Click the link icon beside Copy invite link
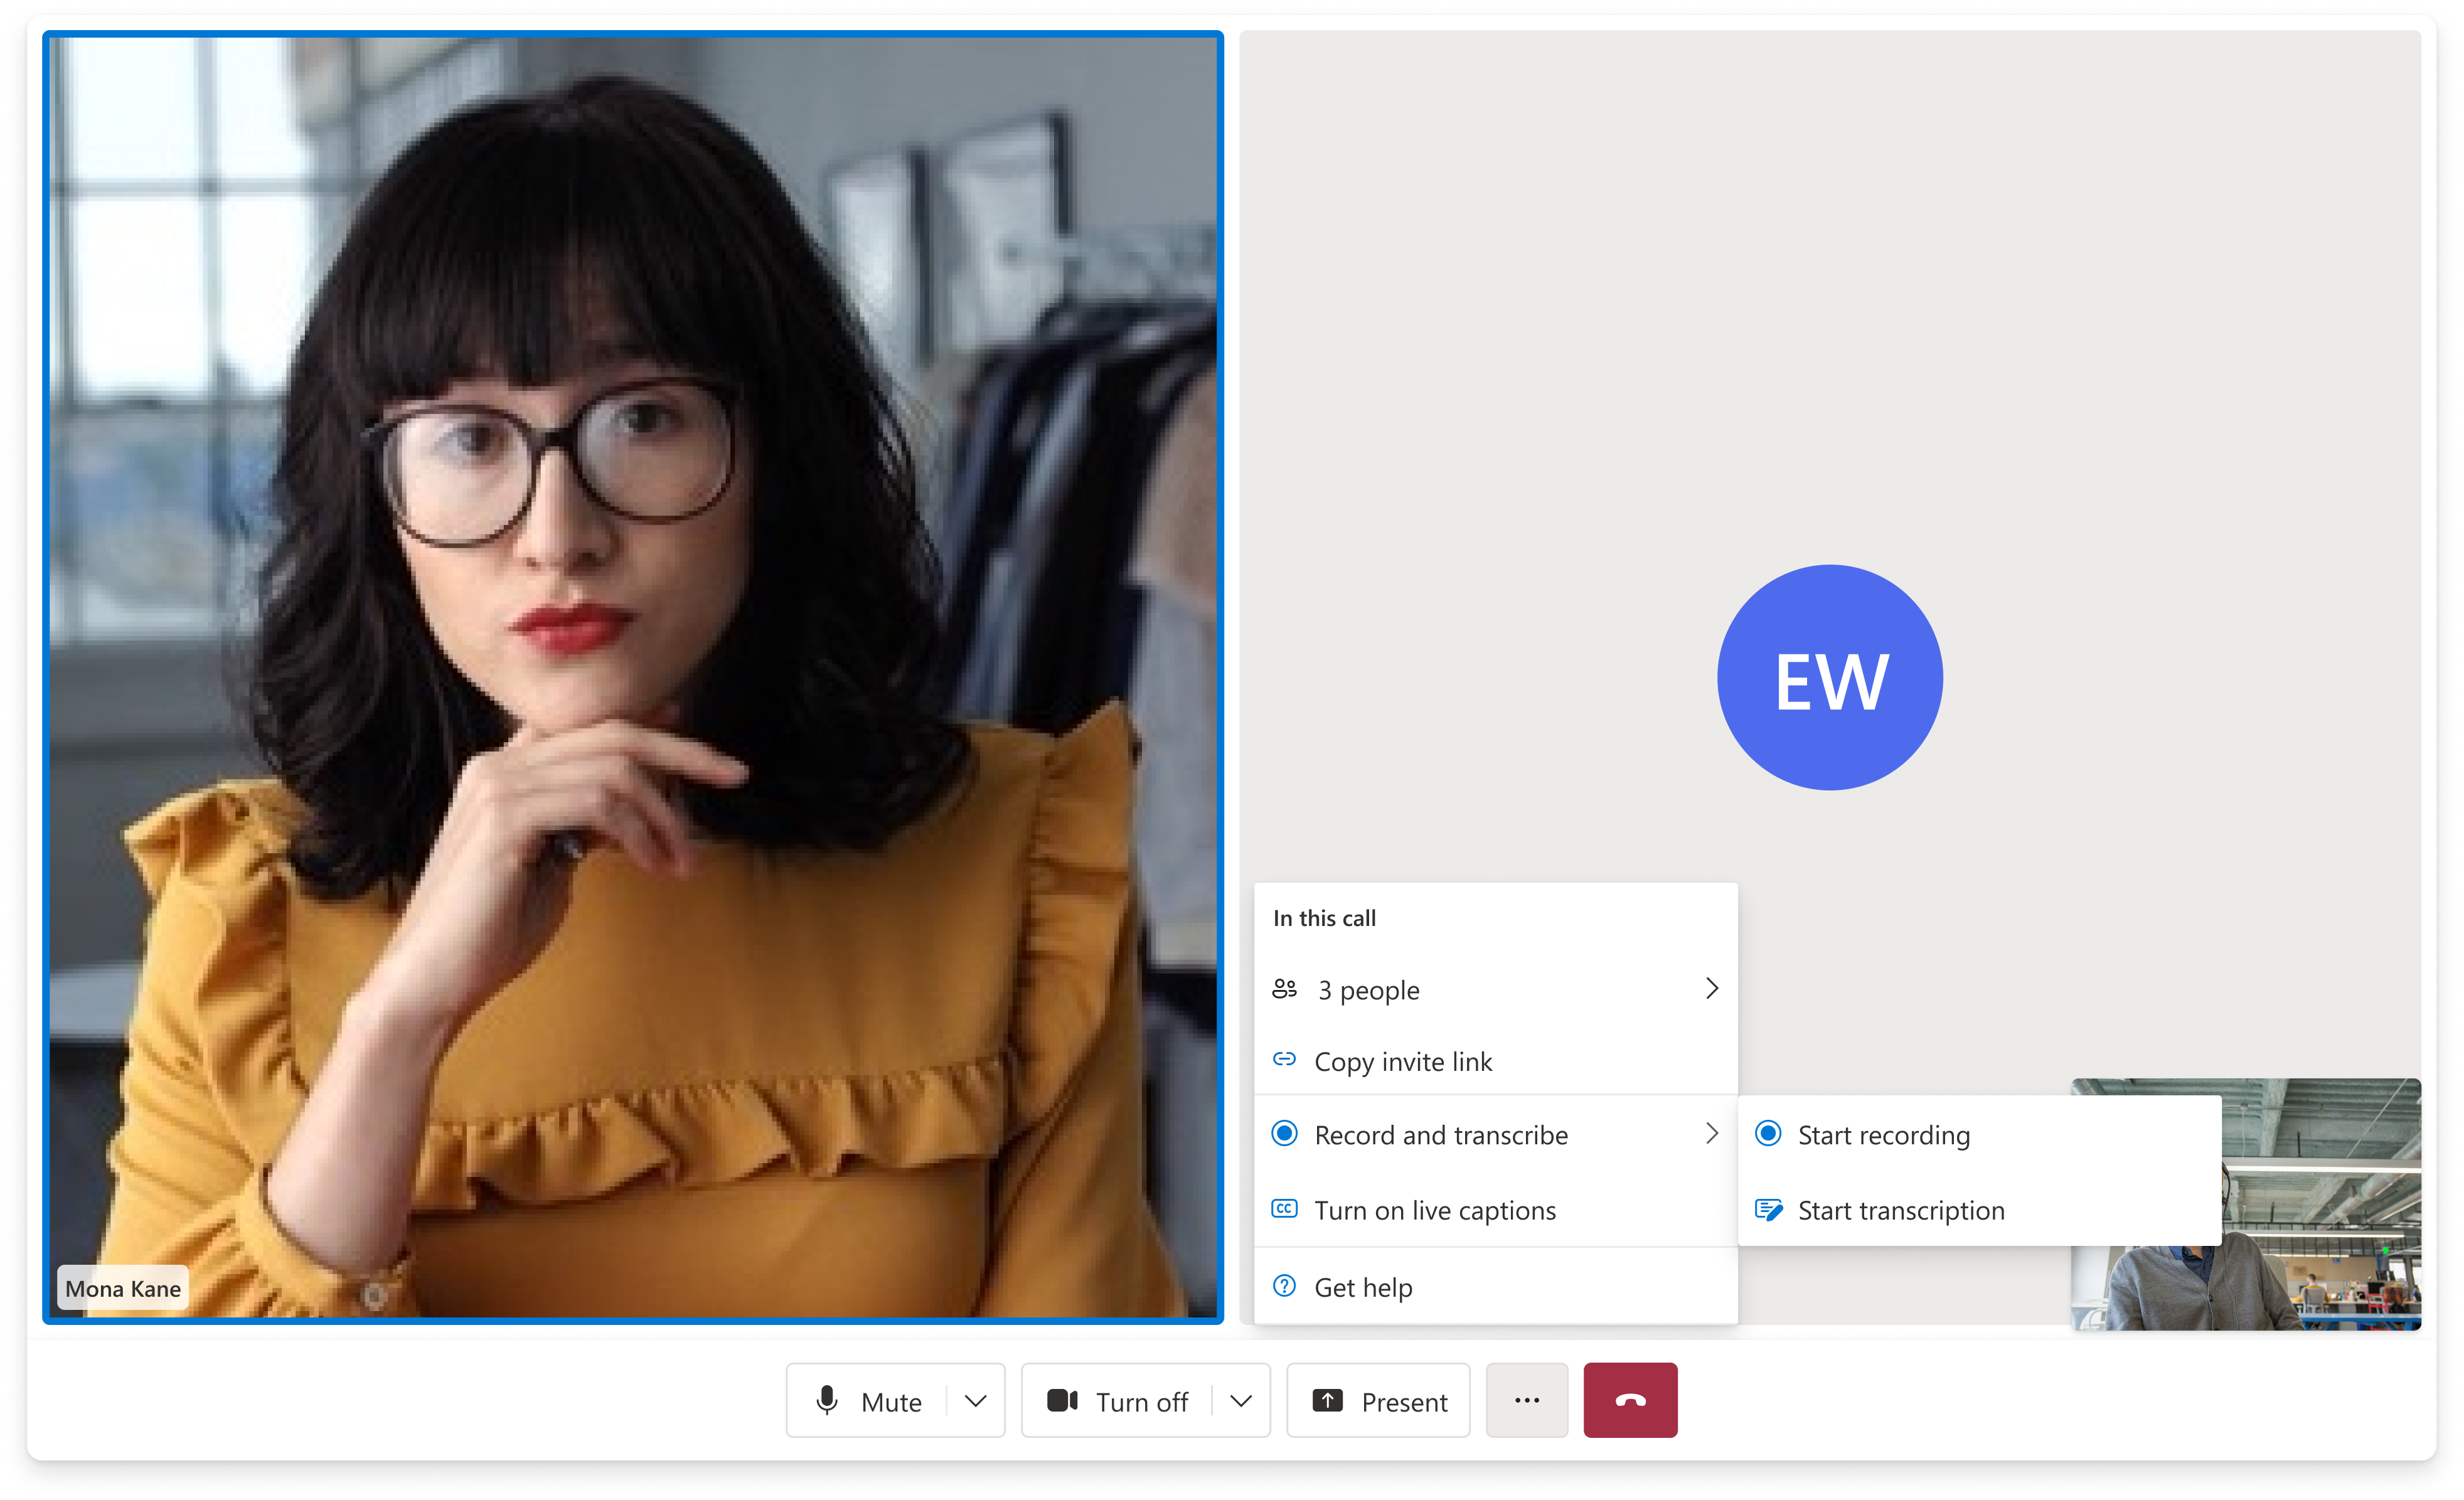 pos(1284,1060)
